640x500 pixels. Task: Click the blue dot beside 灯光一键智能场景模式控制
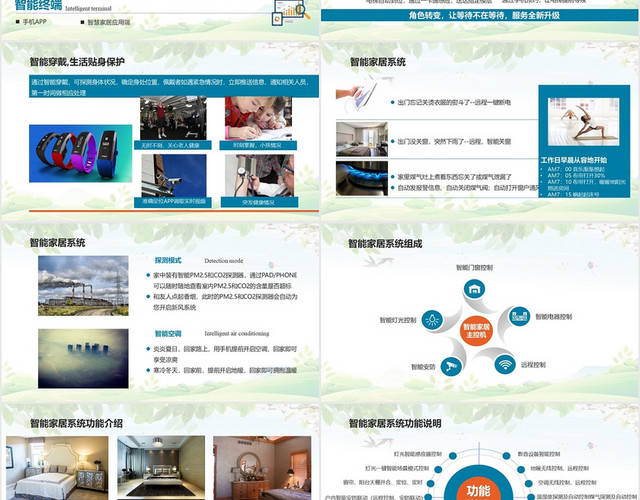(x=438, y=469)
